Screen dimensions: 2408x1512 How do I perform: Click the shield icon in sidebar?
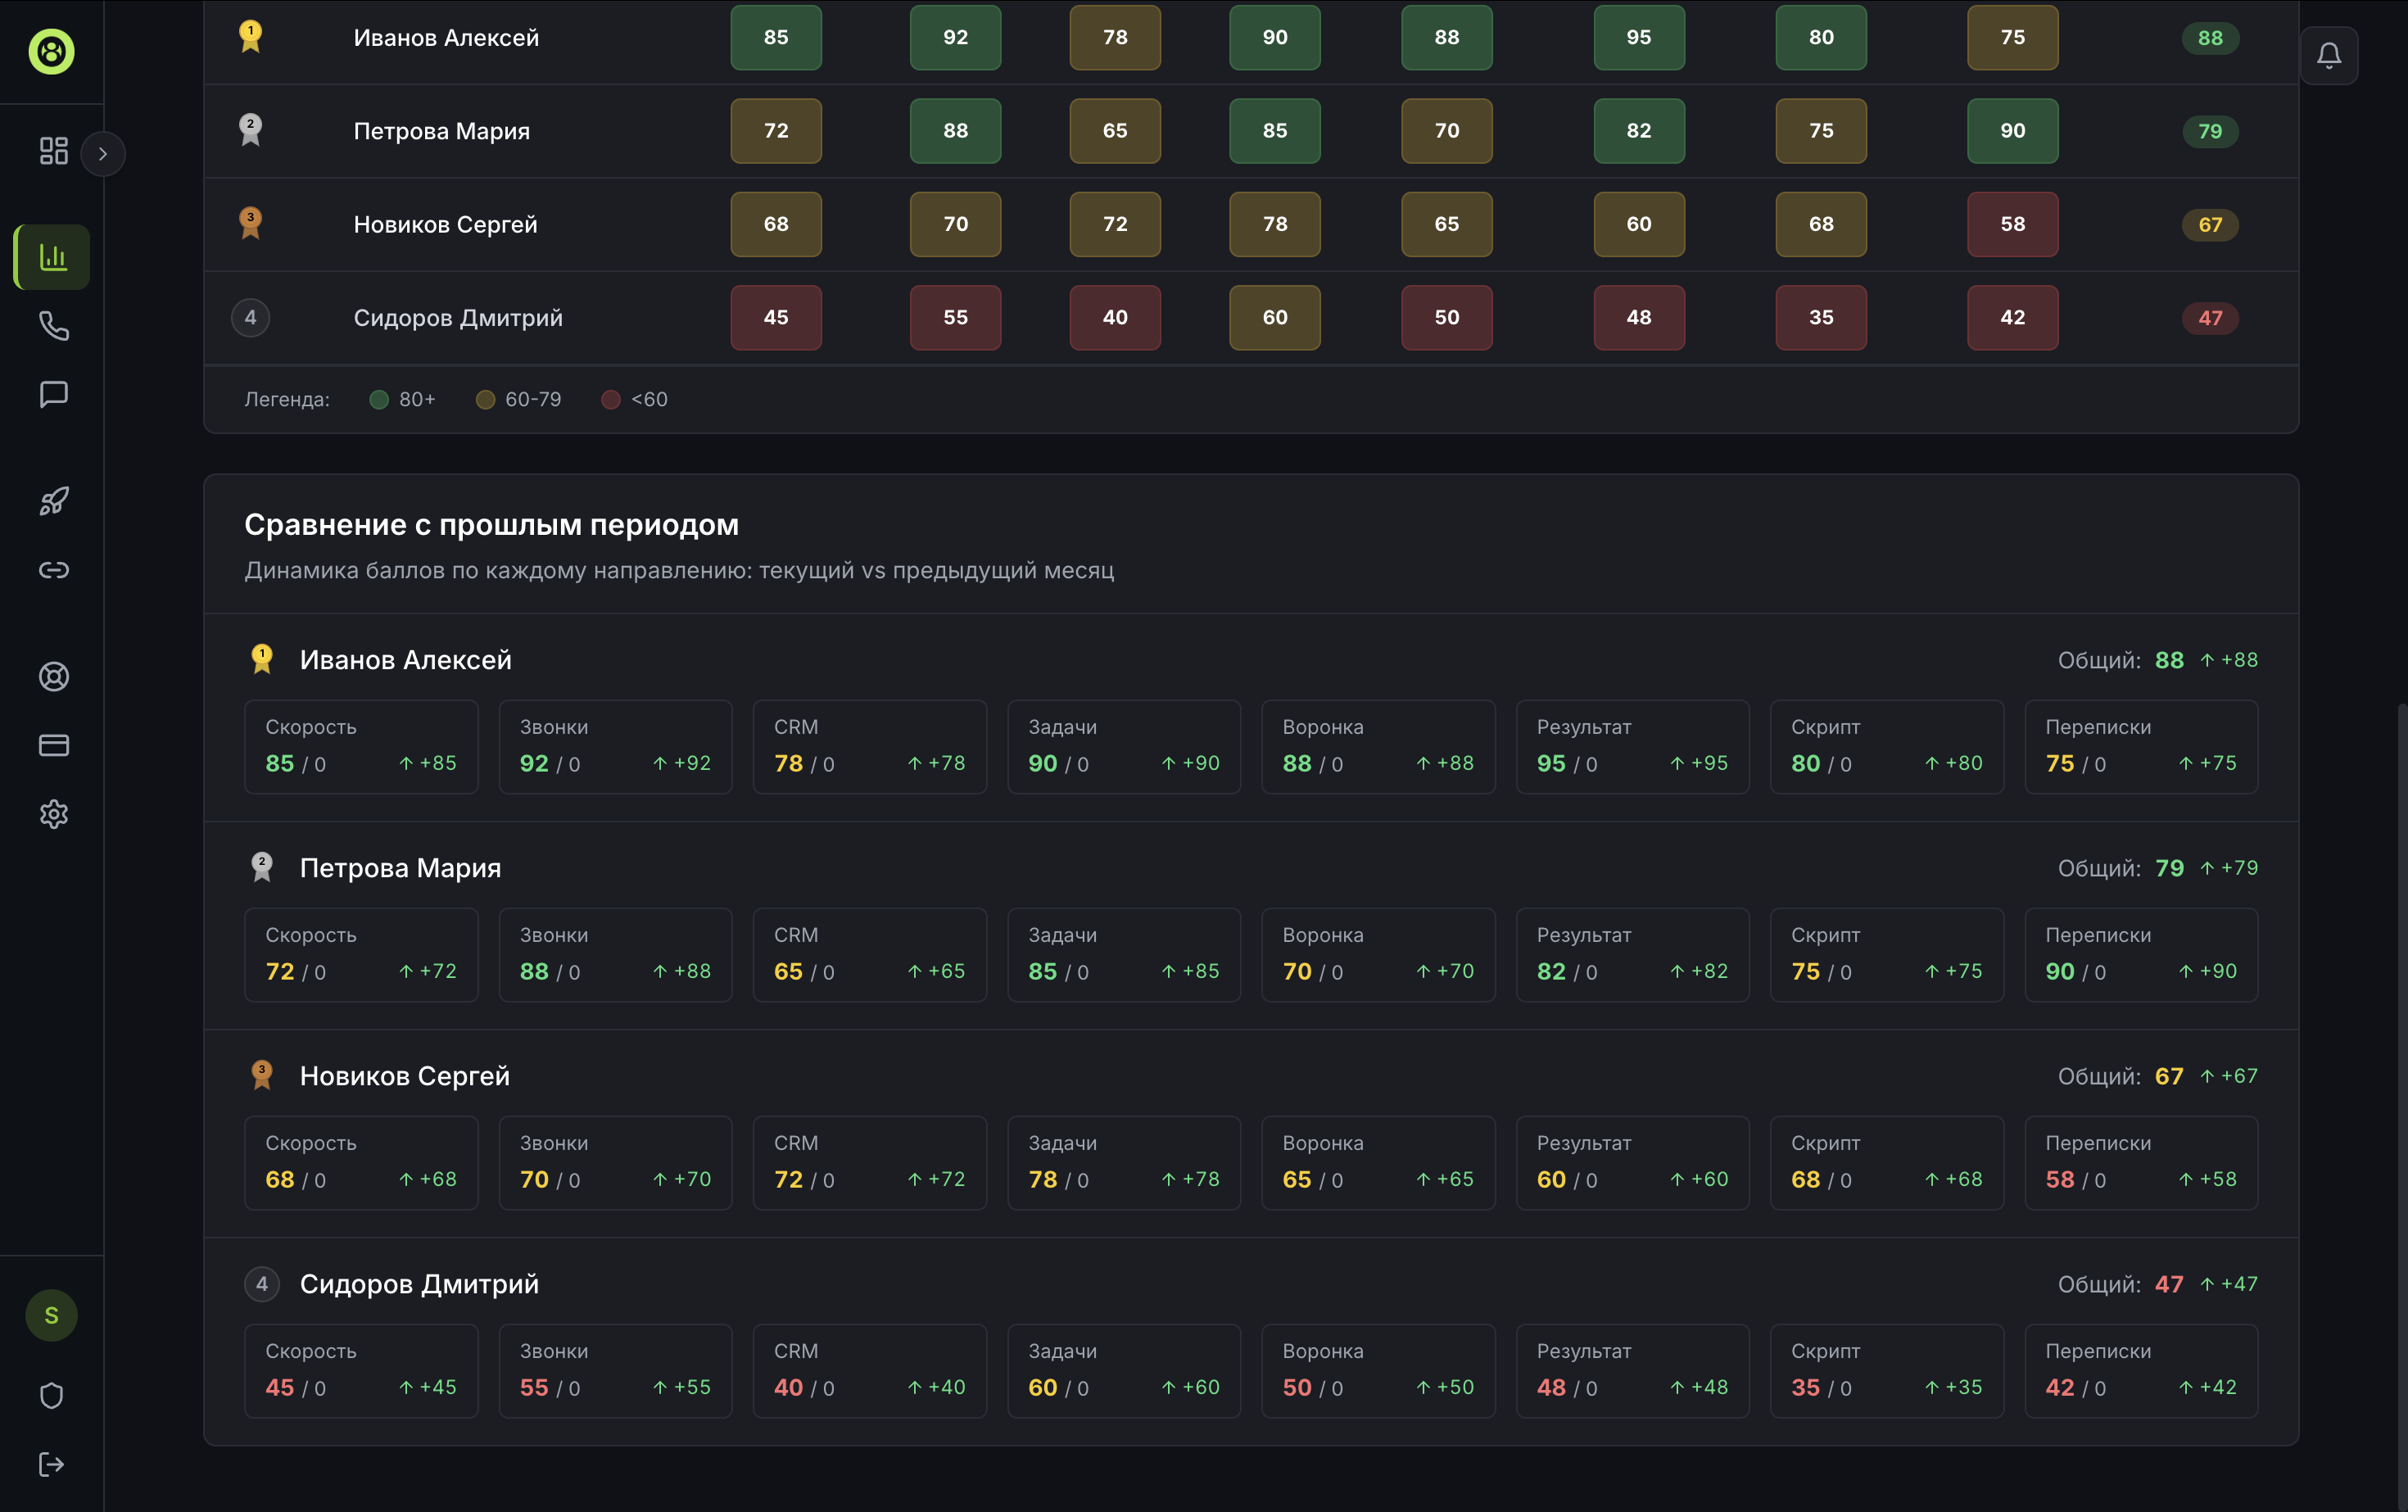pos(51,1396)
